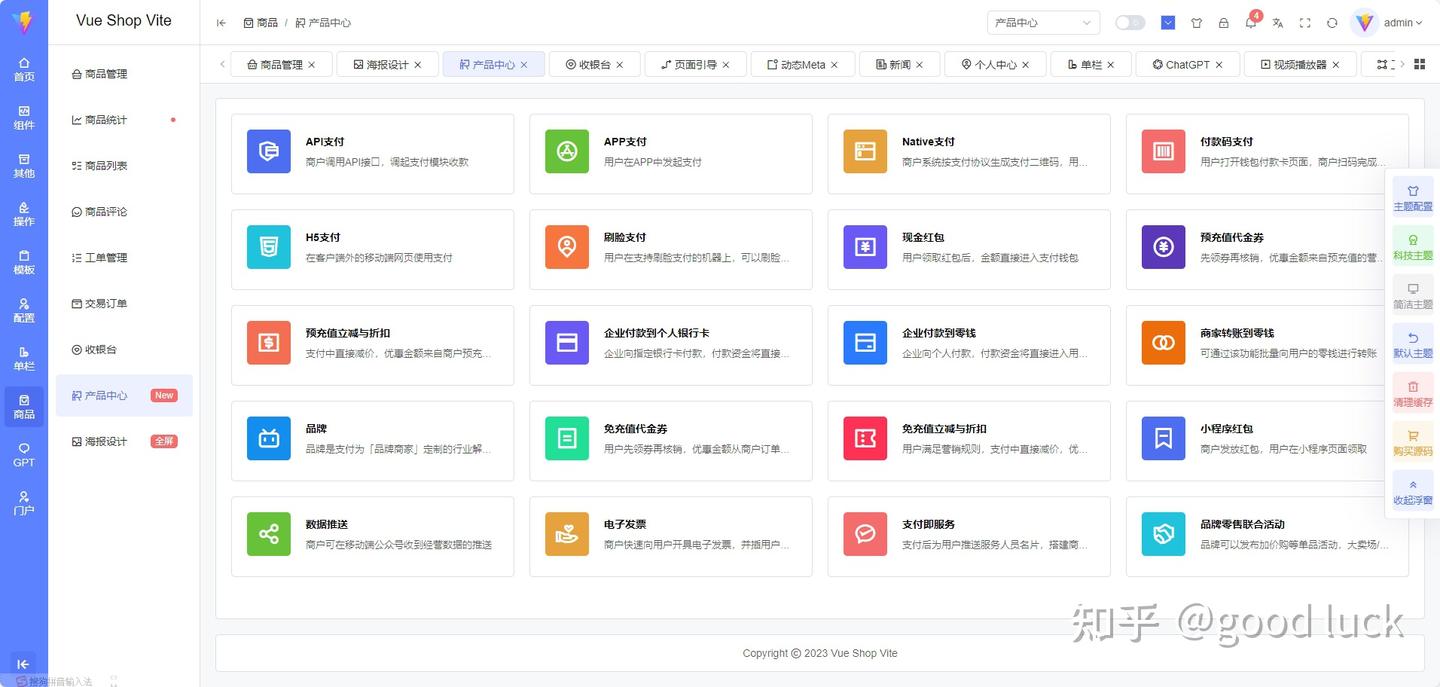Screen dimensions: 1440x687
Task: Collapse the left rail with the bottom arrow
Action: [x=23, y=664]
